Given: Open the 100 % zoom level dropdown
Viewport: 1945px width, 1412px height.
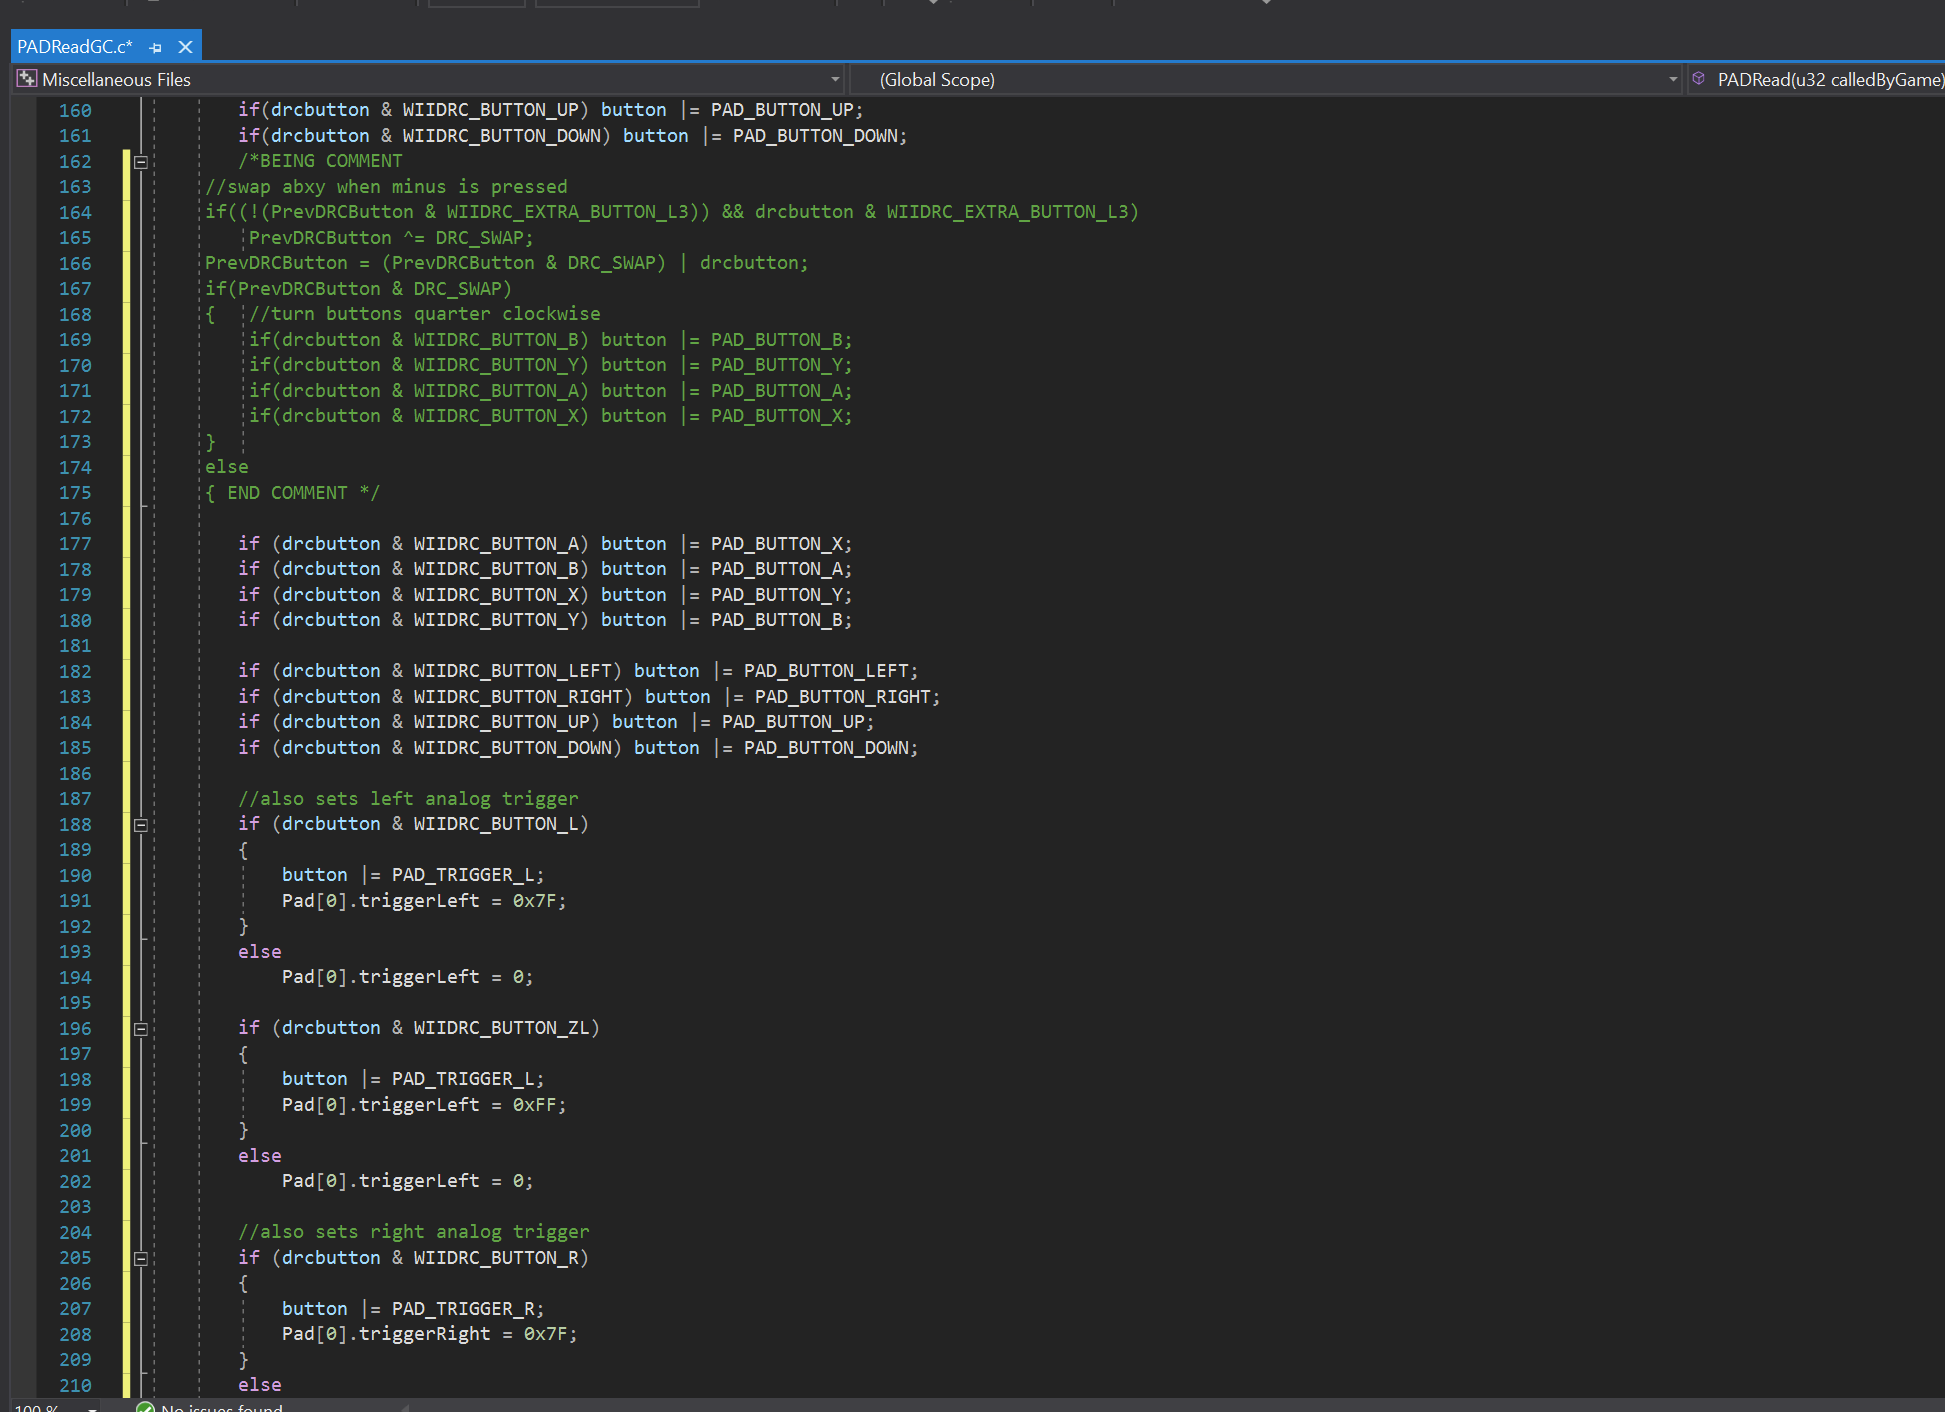Looking at the screenshot, I should click(x=92, y=1407).
